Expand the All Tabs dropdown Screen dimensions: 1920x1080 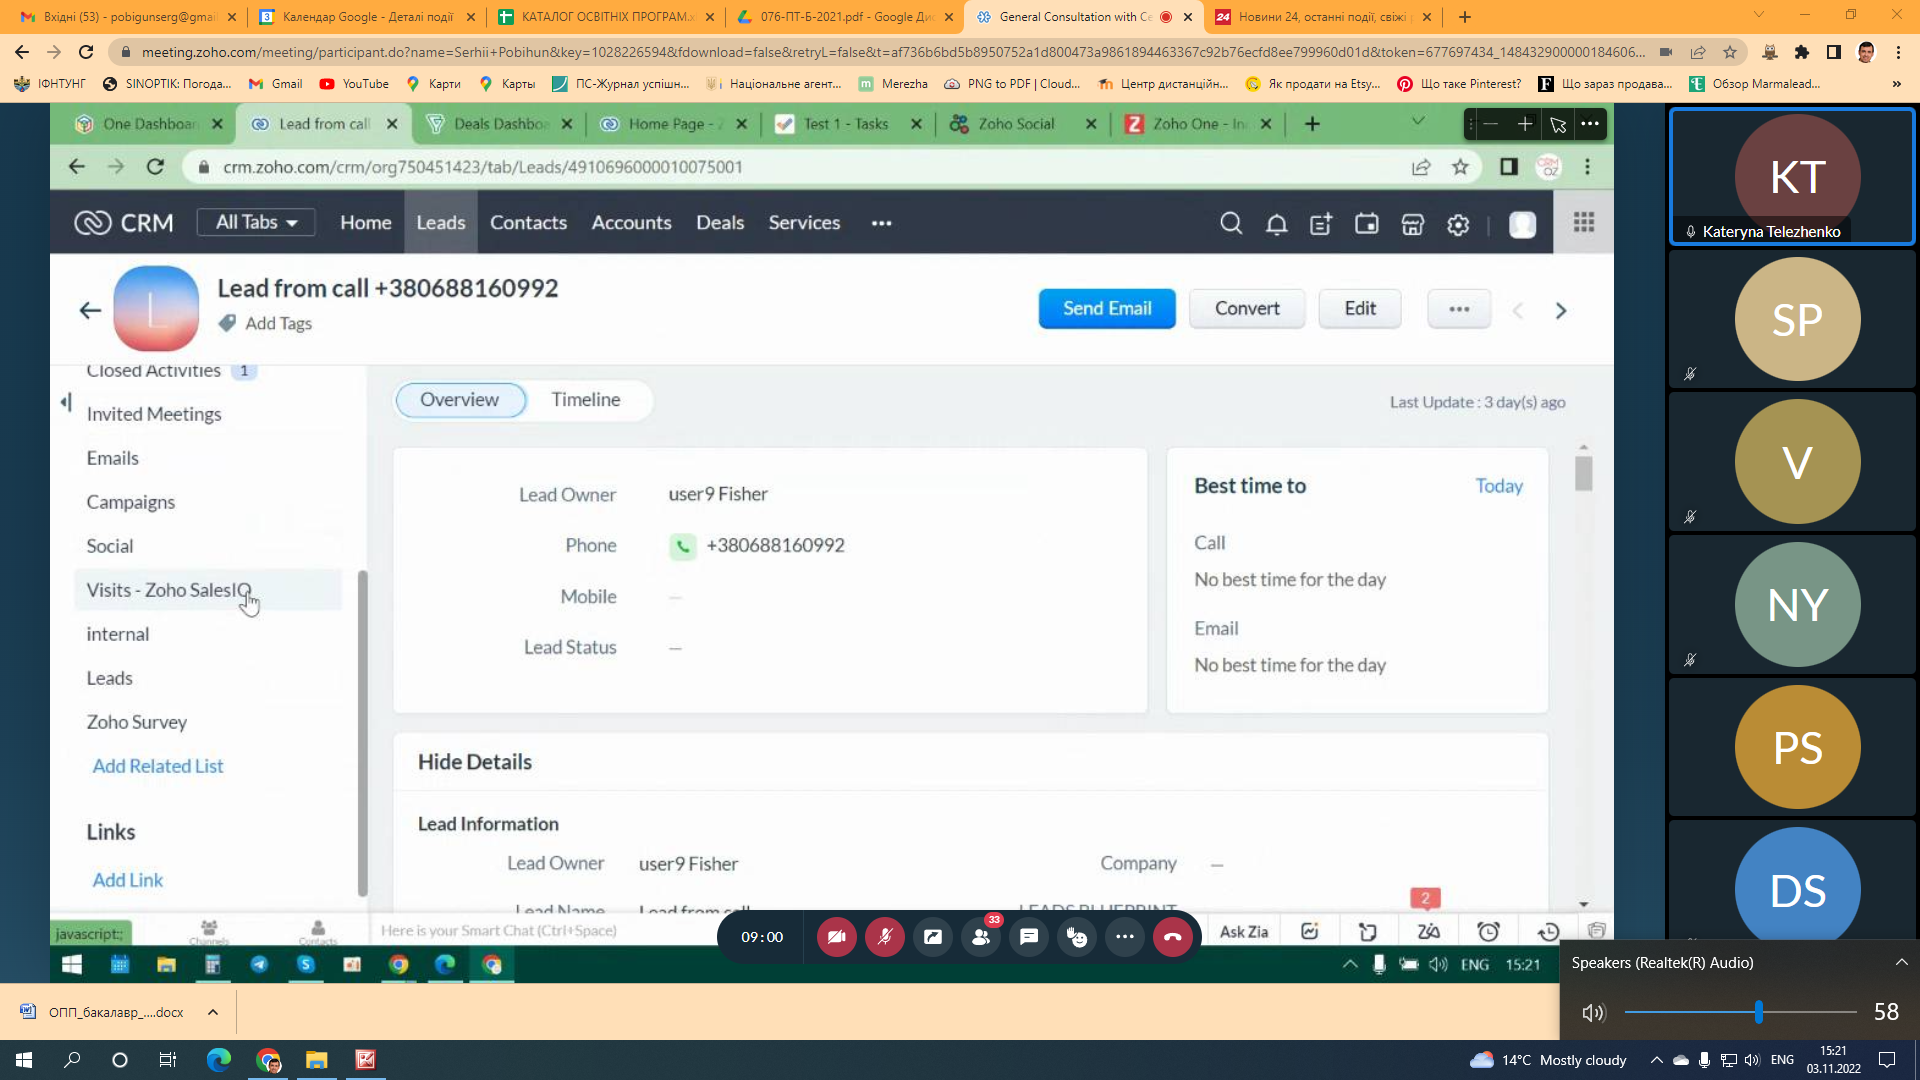(256, 222)
